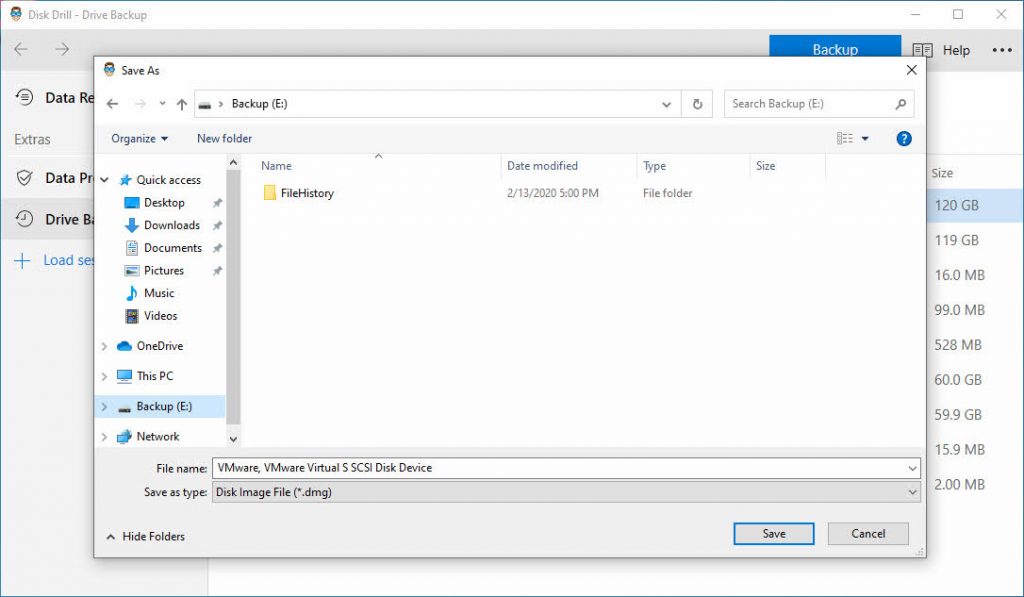Open the Organize dropdown menu
The image size is (1024, 597).
point(139,138)
